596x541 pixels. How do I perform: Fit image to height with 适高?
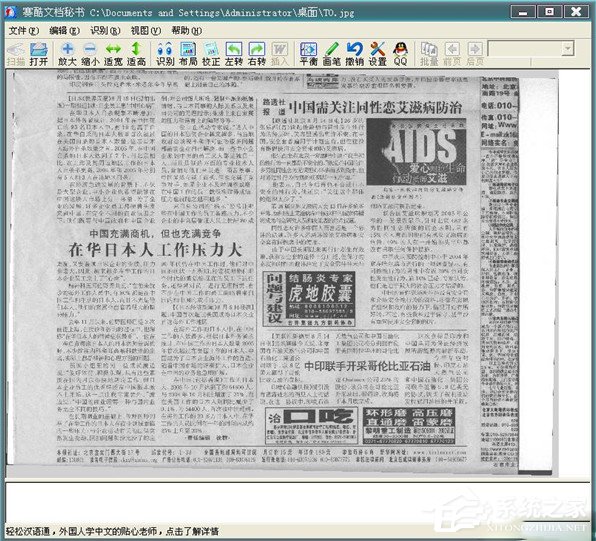[x=136, y=54]
